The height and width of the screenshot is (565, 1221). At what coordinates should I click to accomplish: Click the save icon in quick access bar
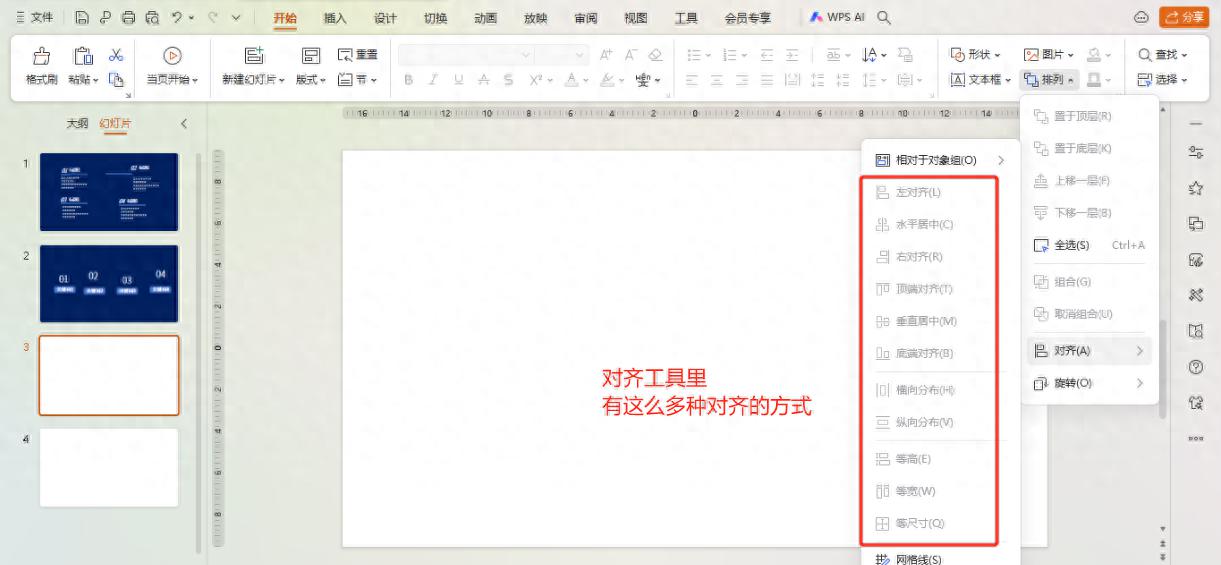(x=82, y=18)
